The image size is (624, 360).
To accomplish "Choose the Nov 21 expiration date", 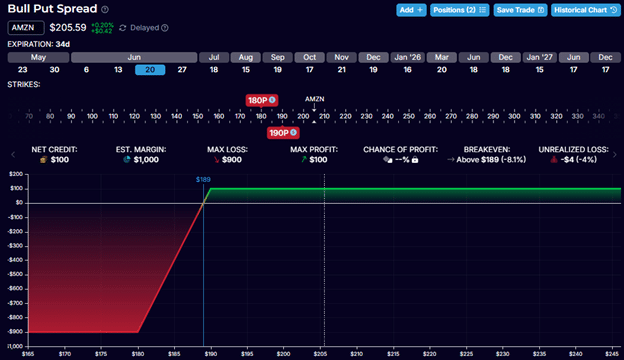I will pyautogui.click(x=341, y=70).
